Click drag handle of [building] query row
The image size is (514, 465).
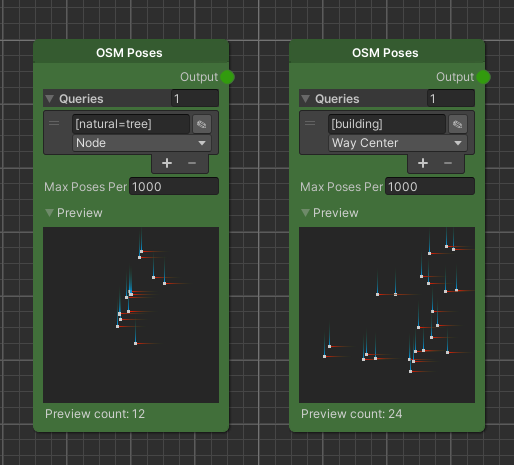[x=310, y=123]
